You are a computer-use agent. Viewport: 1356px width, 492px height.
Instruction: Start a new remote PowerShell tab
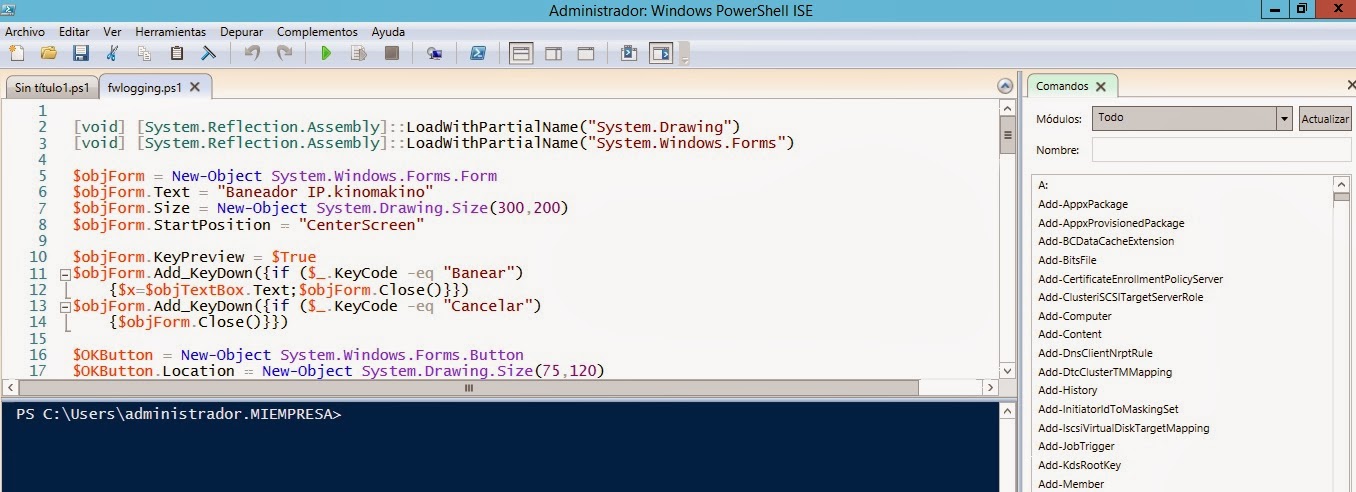434,53
